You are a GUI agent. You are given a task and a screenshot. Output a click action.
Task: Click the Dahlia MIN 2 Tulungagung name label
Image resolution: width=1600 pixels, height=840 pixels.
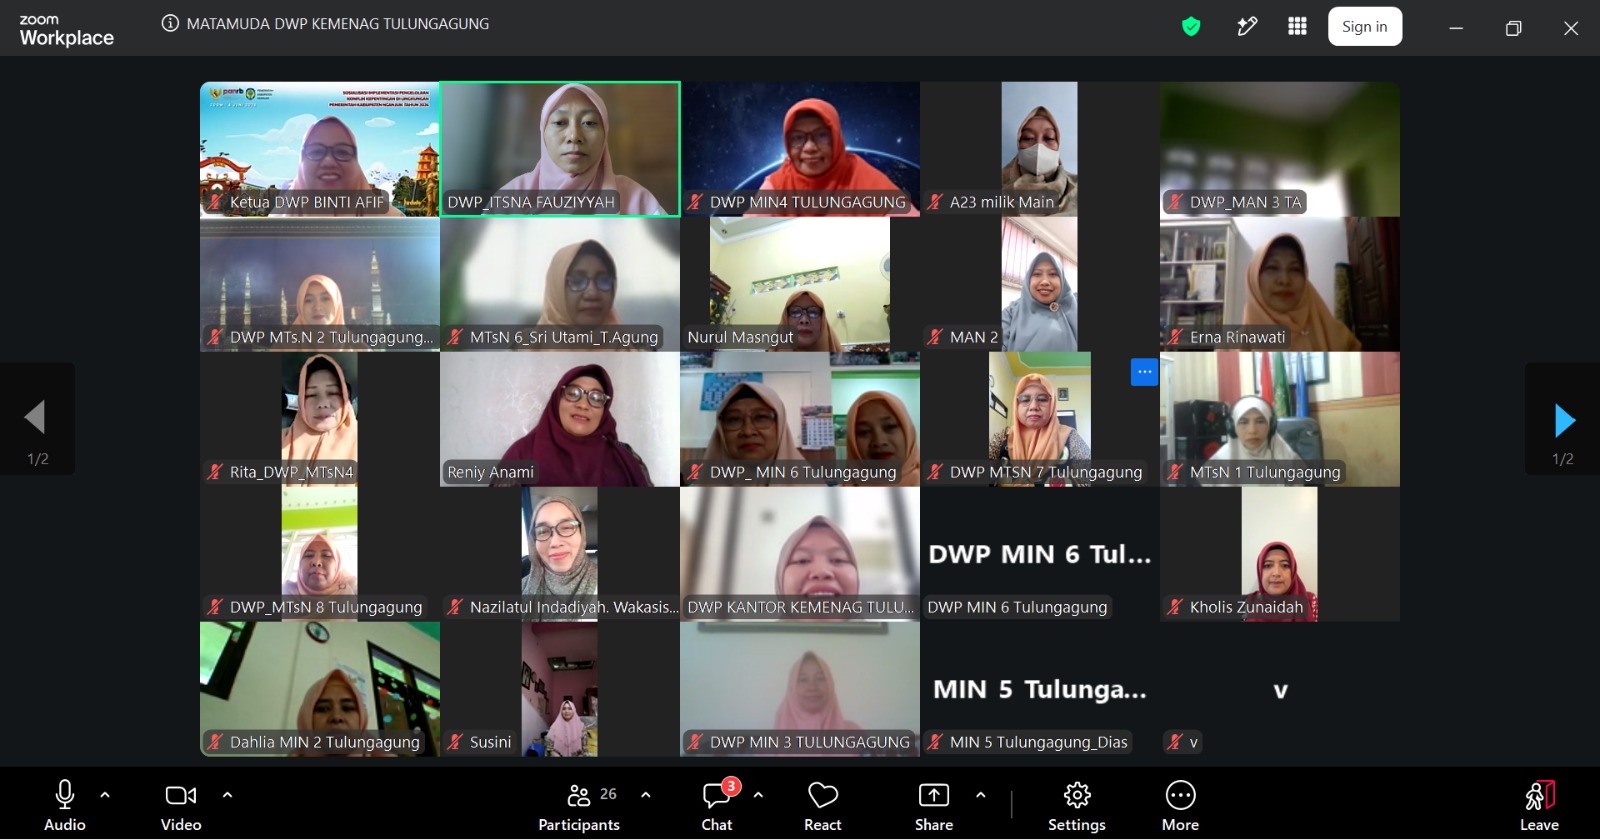click(325, 742)
